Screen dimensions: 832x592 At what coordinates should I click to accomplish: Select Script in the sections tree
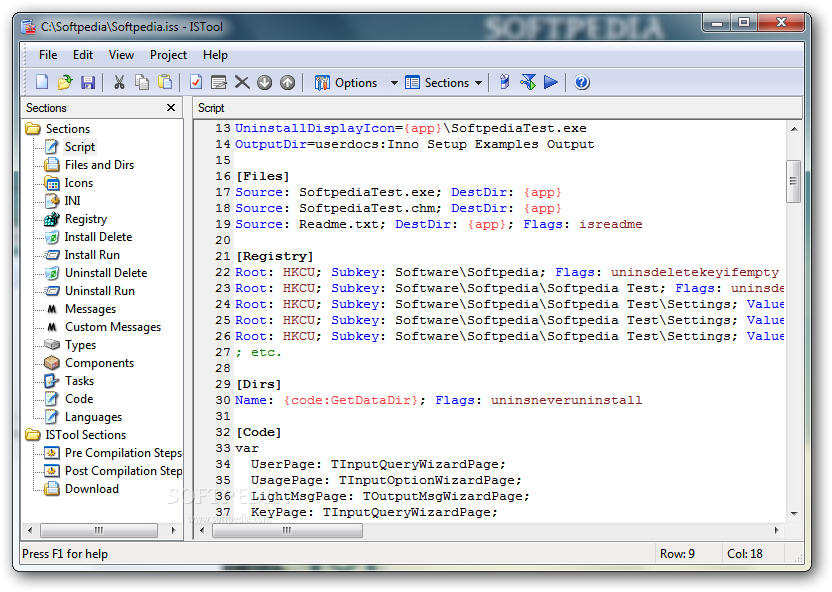[x=80, y=146]
